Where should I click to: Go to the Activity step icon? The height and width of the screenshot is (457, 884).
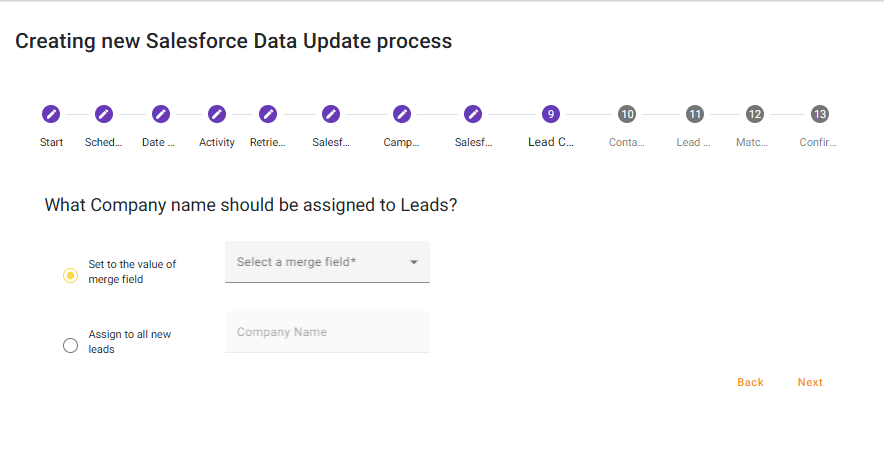[217, 114]
